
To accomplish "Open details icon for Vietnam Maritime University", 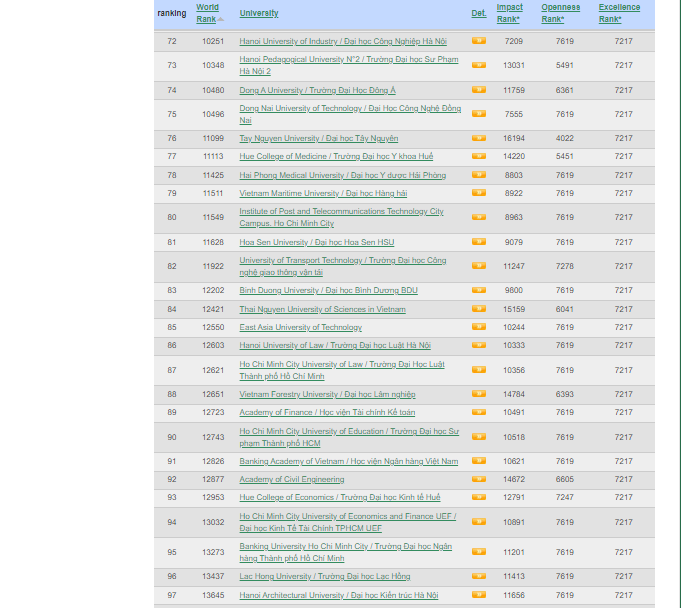I will point(479,193).
